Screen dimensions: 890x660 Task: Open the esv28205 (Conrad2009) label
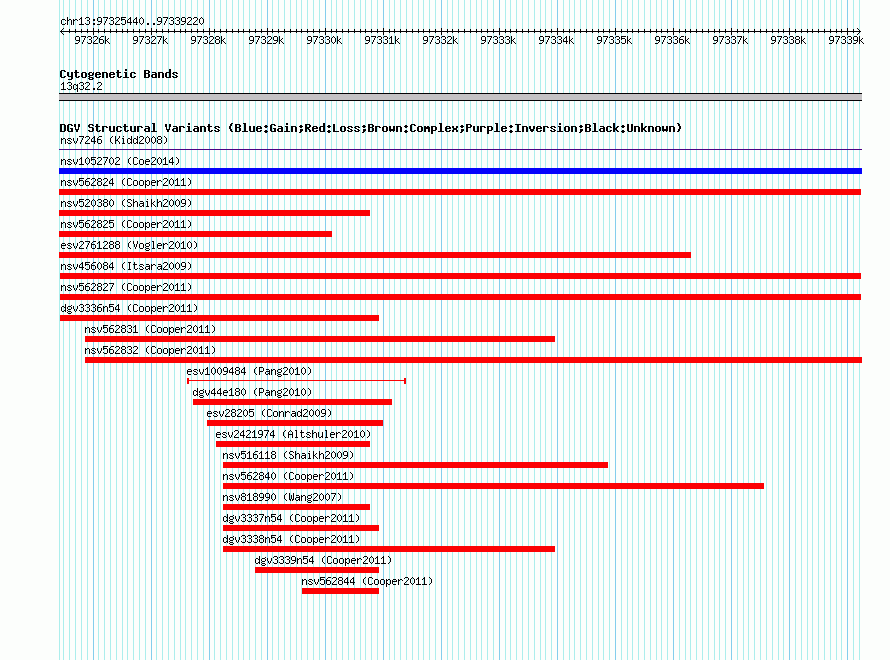click(x=269, y=413)
